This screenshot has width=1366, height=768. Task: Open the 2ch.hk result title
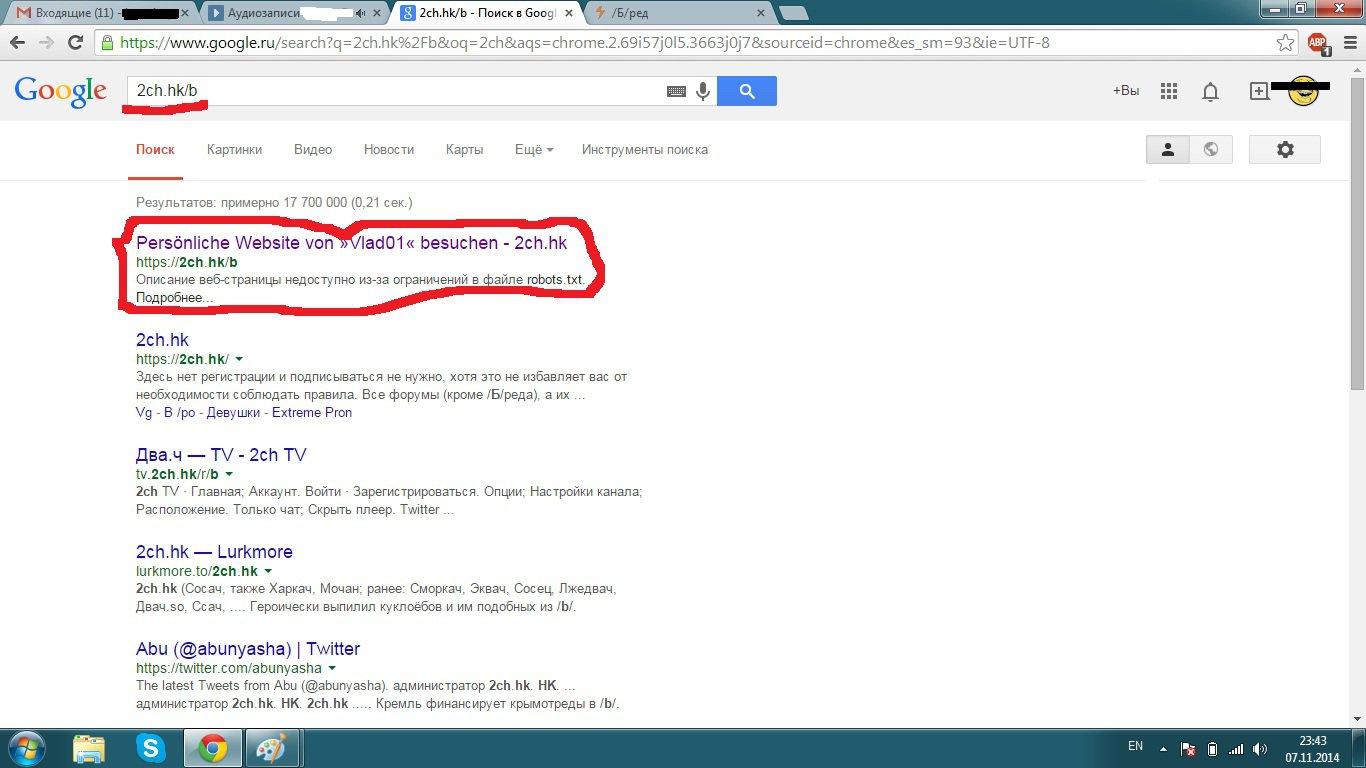click(162, 340)
